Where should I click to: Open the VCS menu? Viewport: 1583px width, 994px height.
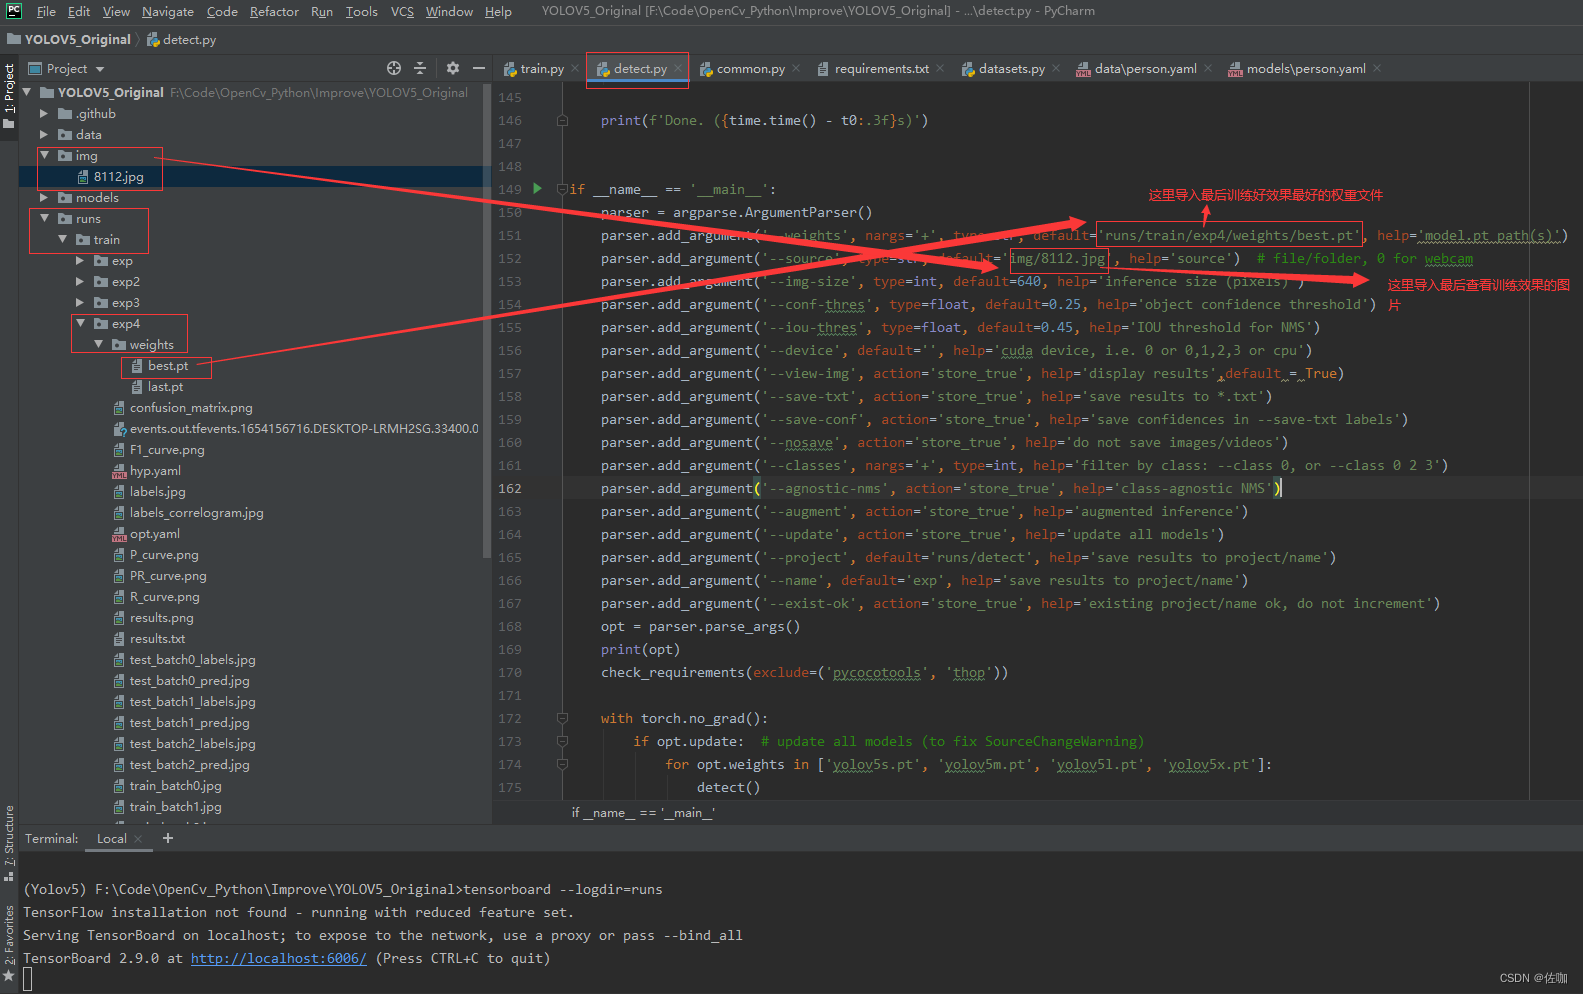click(x=402, y=12)
